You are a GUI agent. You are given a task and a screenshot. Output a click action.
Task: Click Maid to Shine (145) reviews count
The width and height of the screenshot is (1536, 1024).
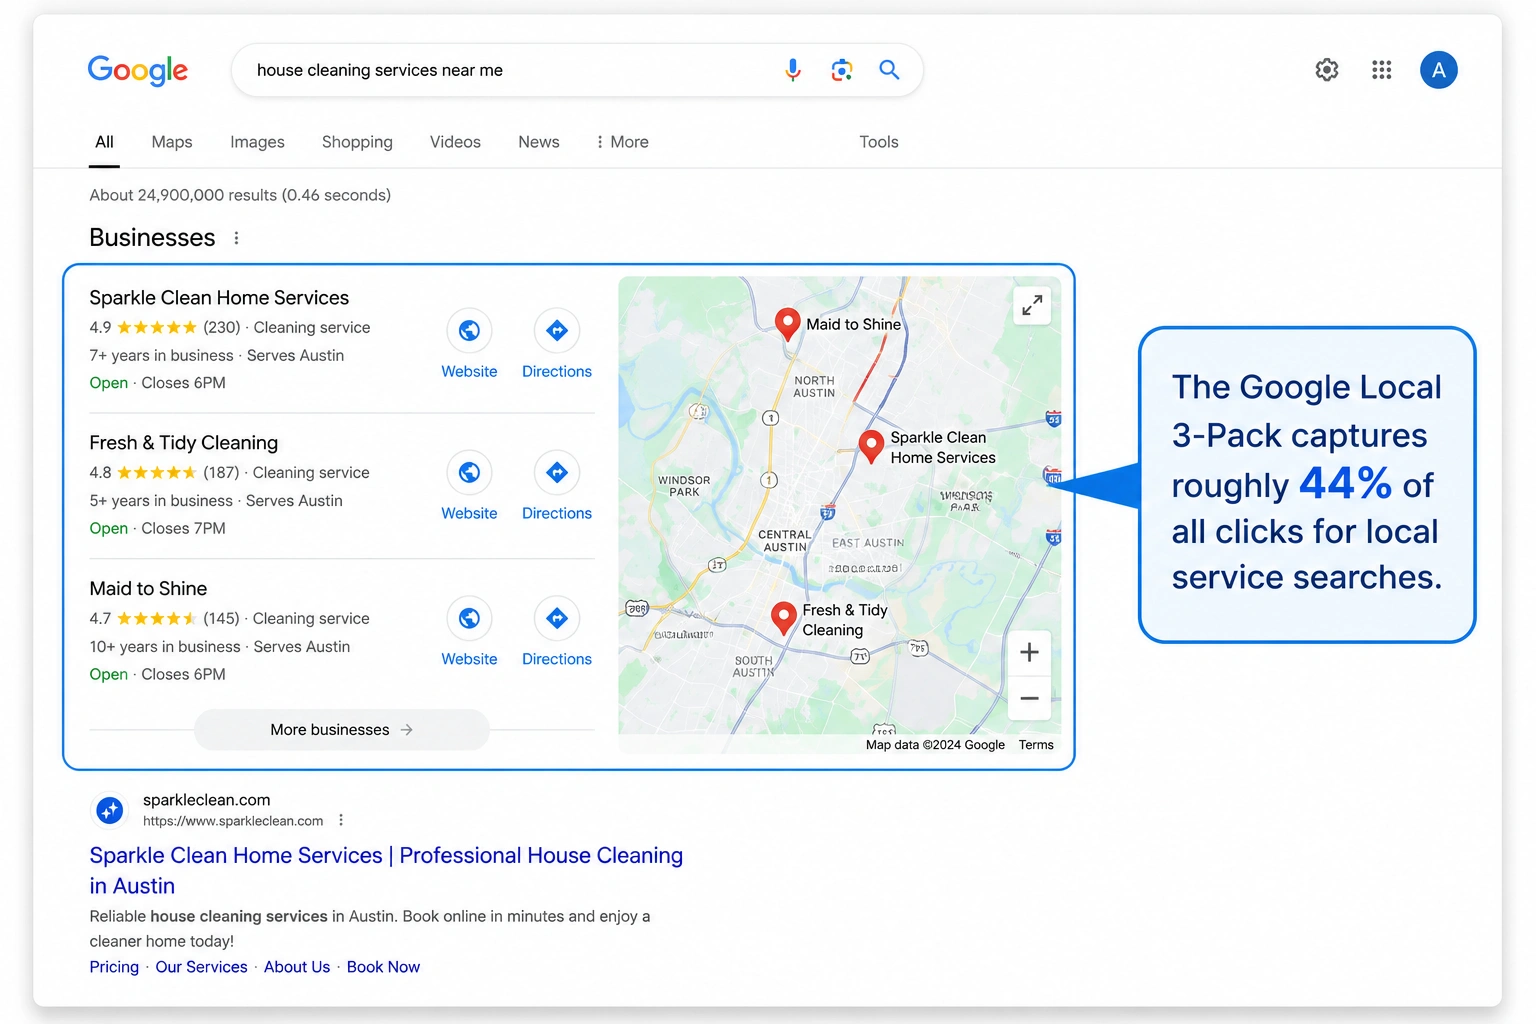pyautogui.click(x=221, y=619)
